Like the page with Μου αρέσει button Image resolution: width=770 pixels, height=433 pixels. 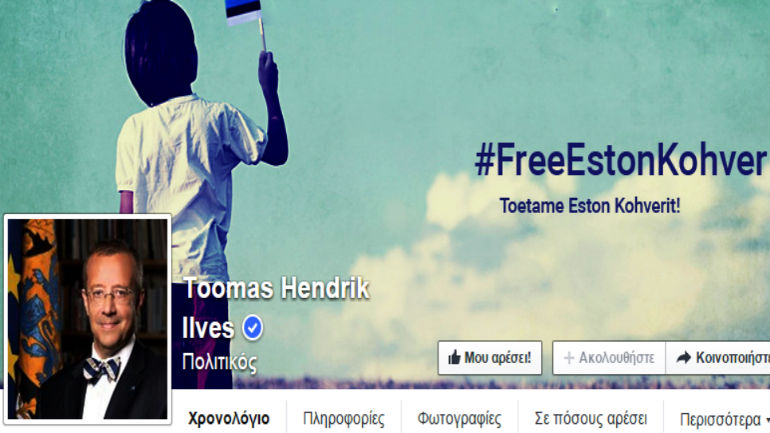tap(490, 358)
